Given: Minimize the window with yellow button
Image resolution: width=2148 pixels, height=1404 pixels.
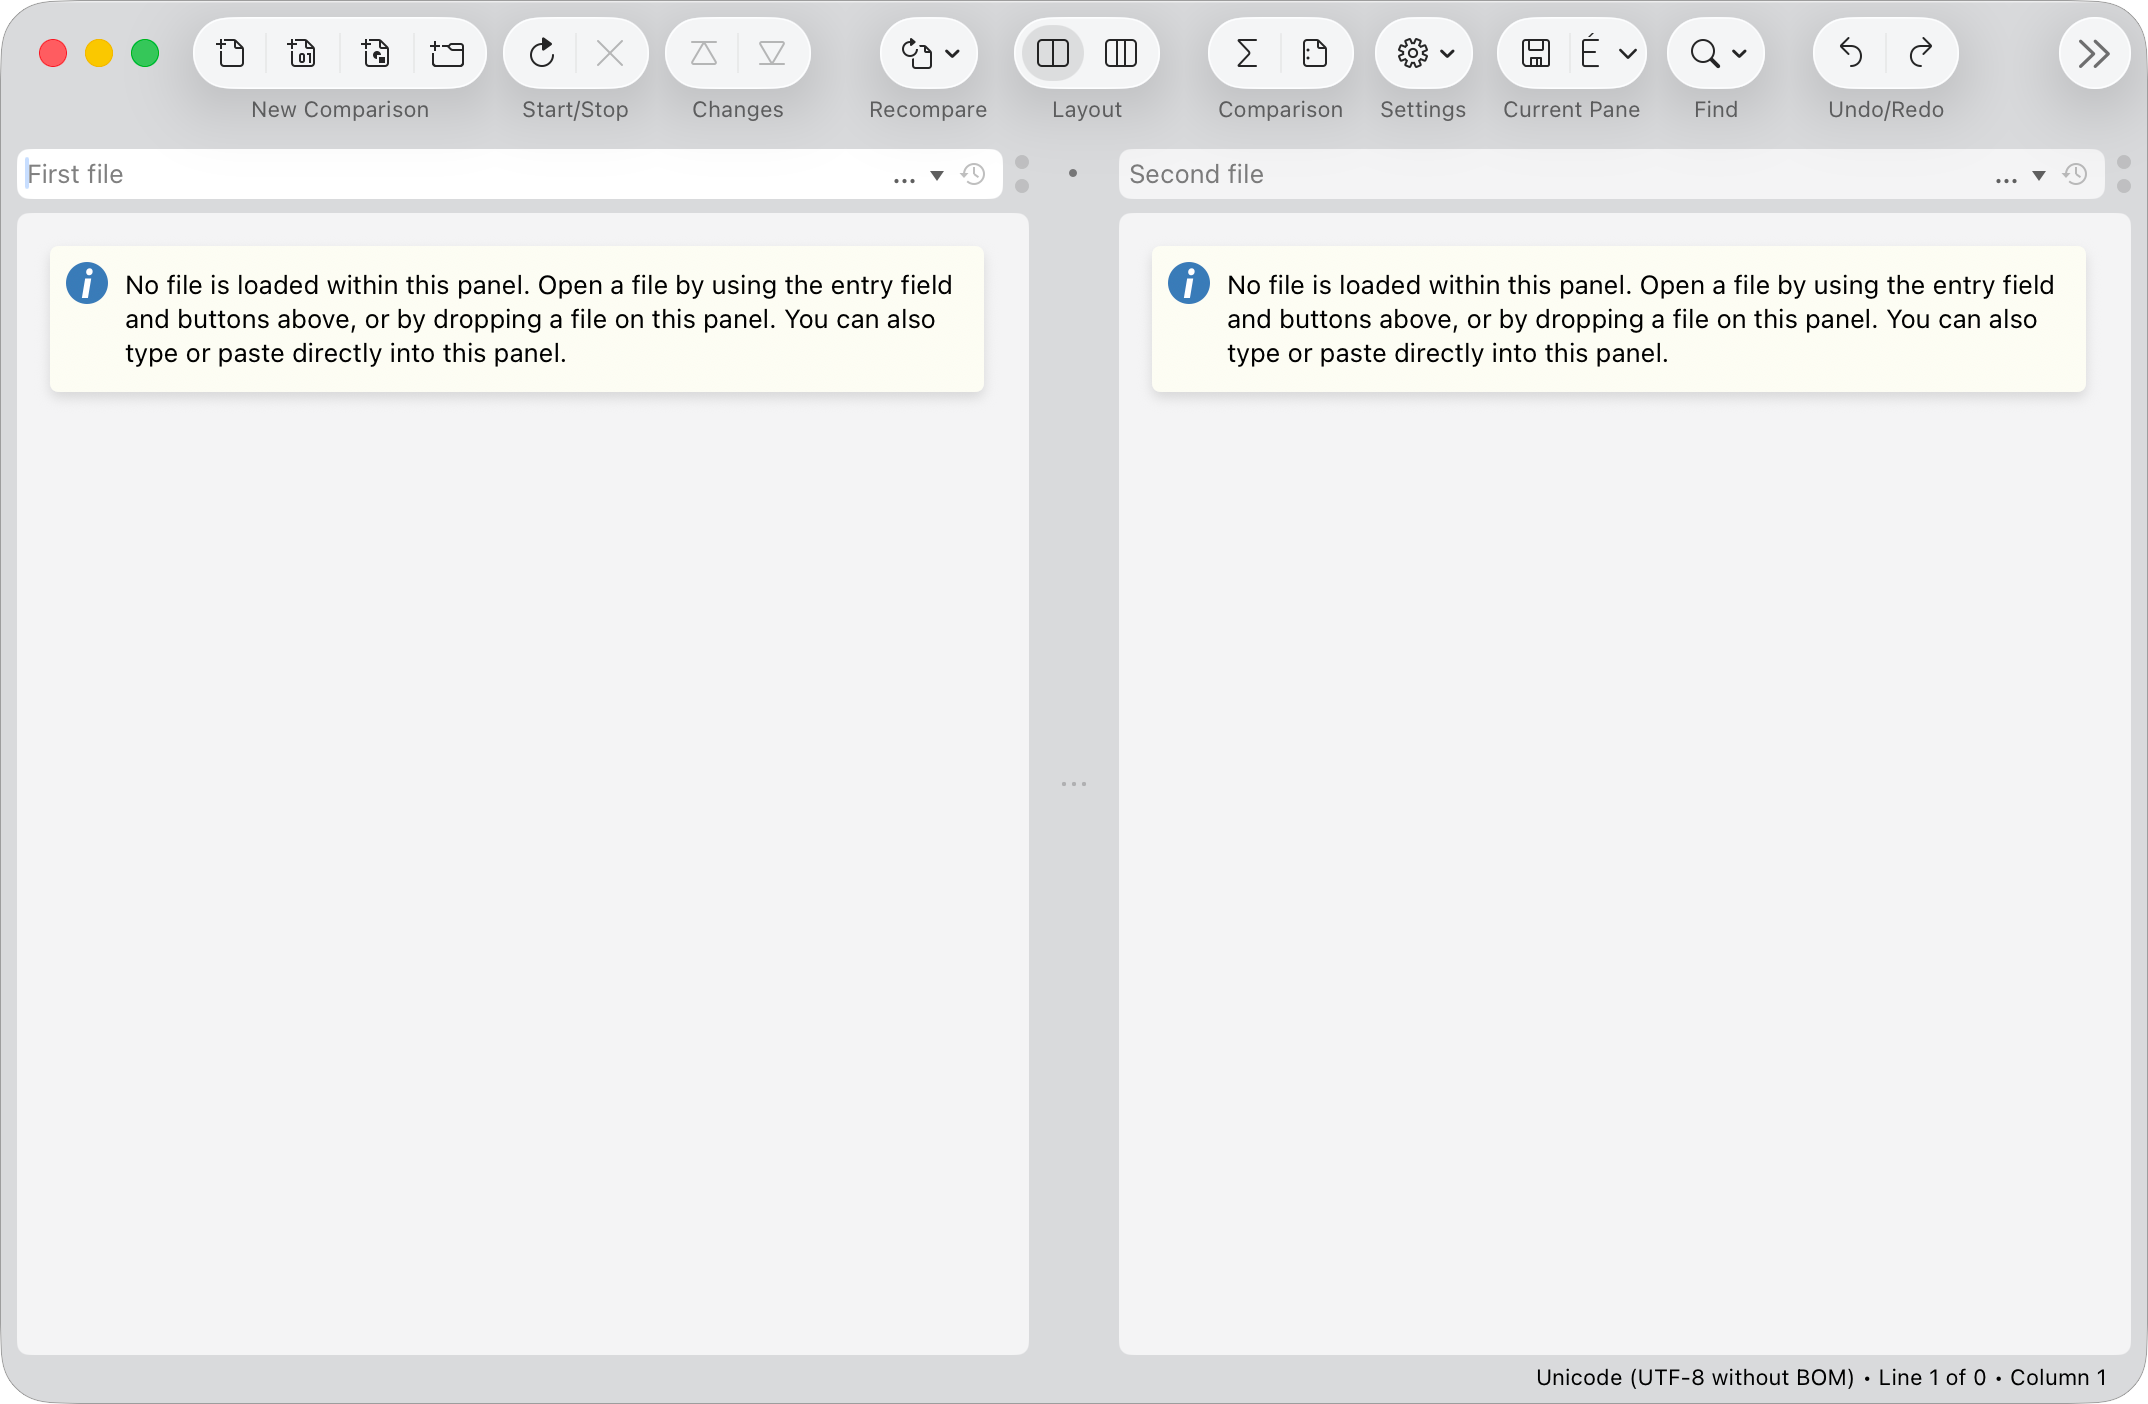Looking at the screenshot, I should (x=99, y=53).
